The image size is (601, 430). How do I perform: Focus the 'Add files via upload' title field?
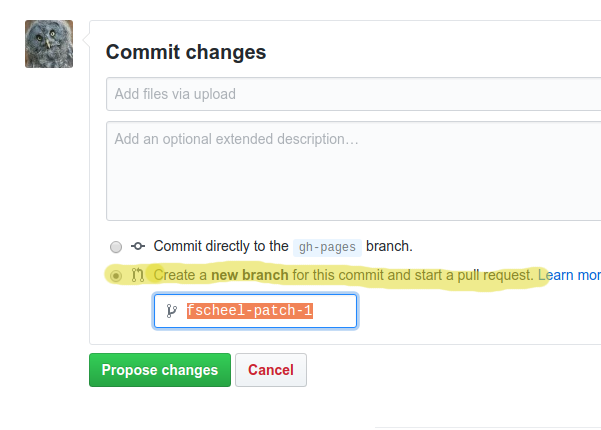tap(353, 94)
